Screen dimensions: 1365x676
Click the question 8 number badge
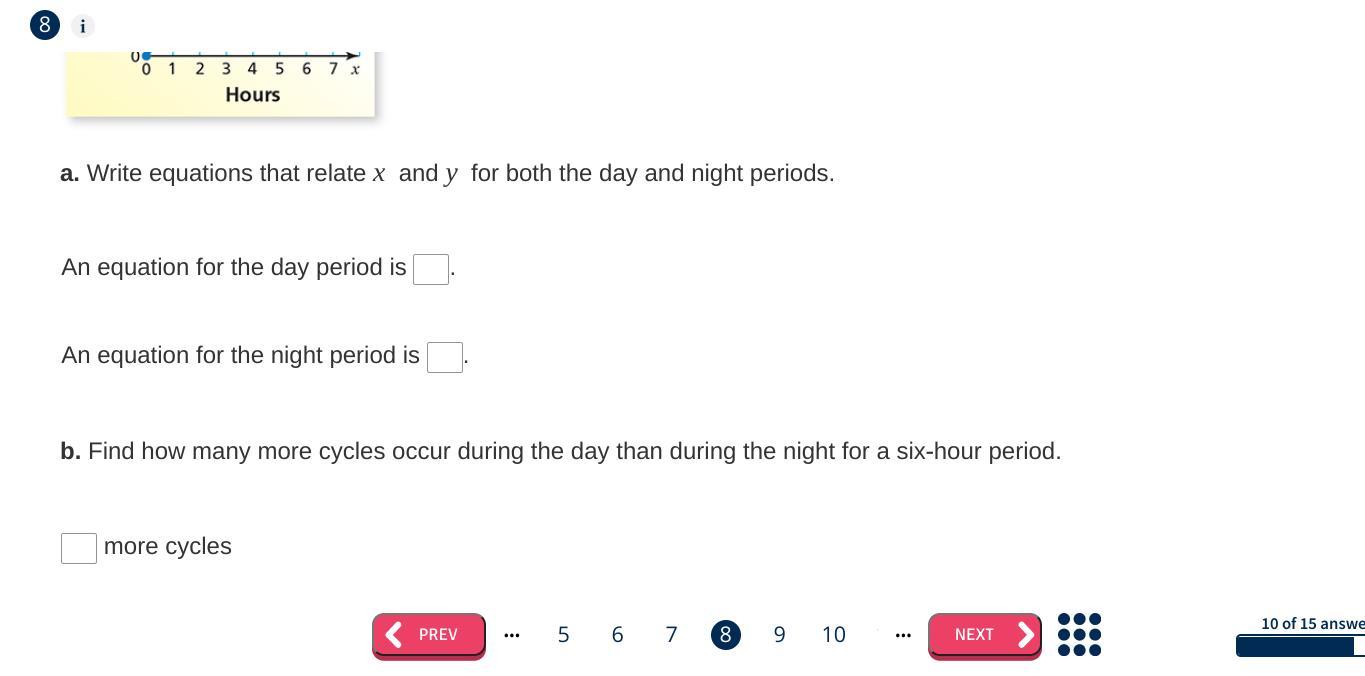coord(45,25)
